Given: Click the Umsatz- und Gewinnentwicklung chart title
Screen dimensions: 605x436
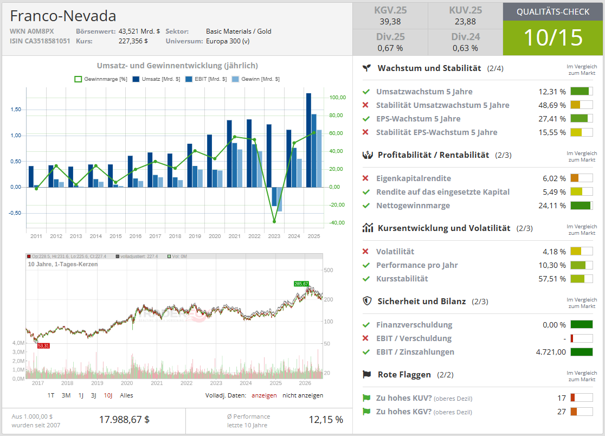Looking at the screenshot, I should (x=177, y=66).
